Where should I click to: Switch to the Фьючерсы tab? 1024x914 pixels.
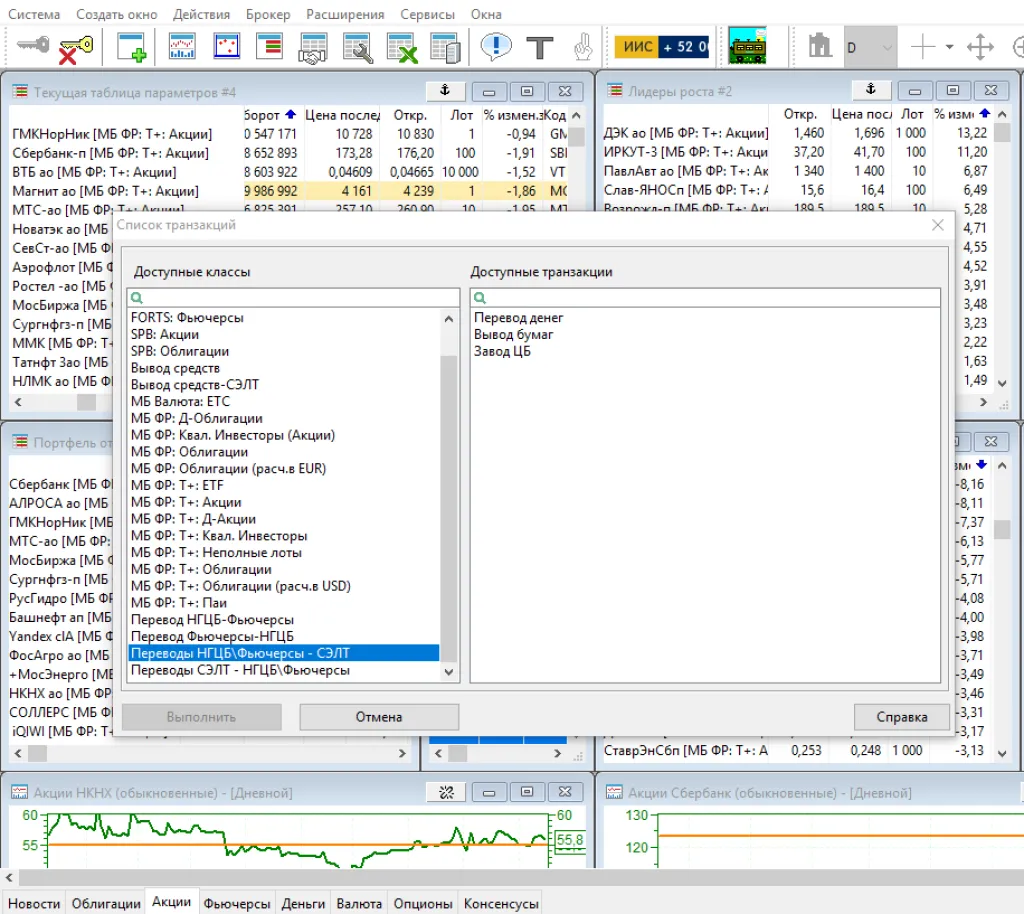click(237, 903)
